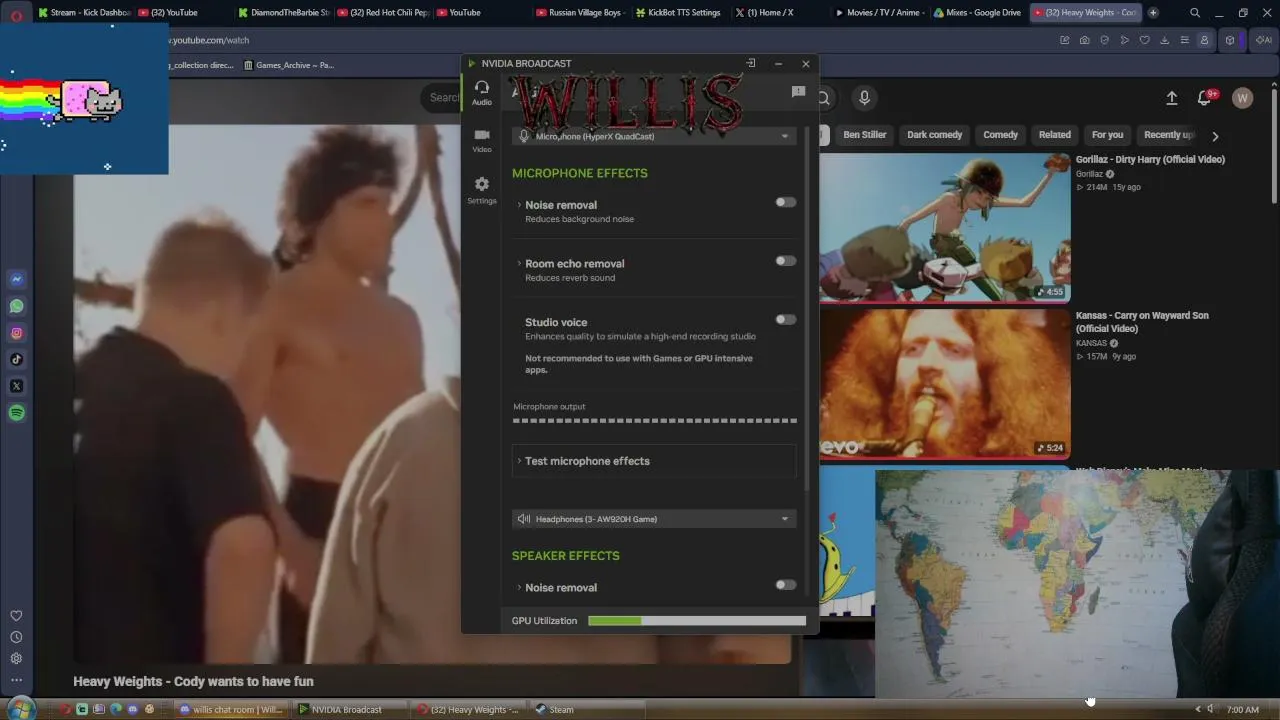This screenshot has height=720, width=1280.
Task: Open Kansas - Carry on Wayward Son title
Action: point(1142,322)
